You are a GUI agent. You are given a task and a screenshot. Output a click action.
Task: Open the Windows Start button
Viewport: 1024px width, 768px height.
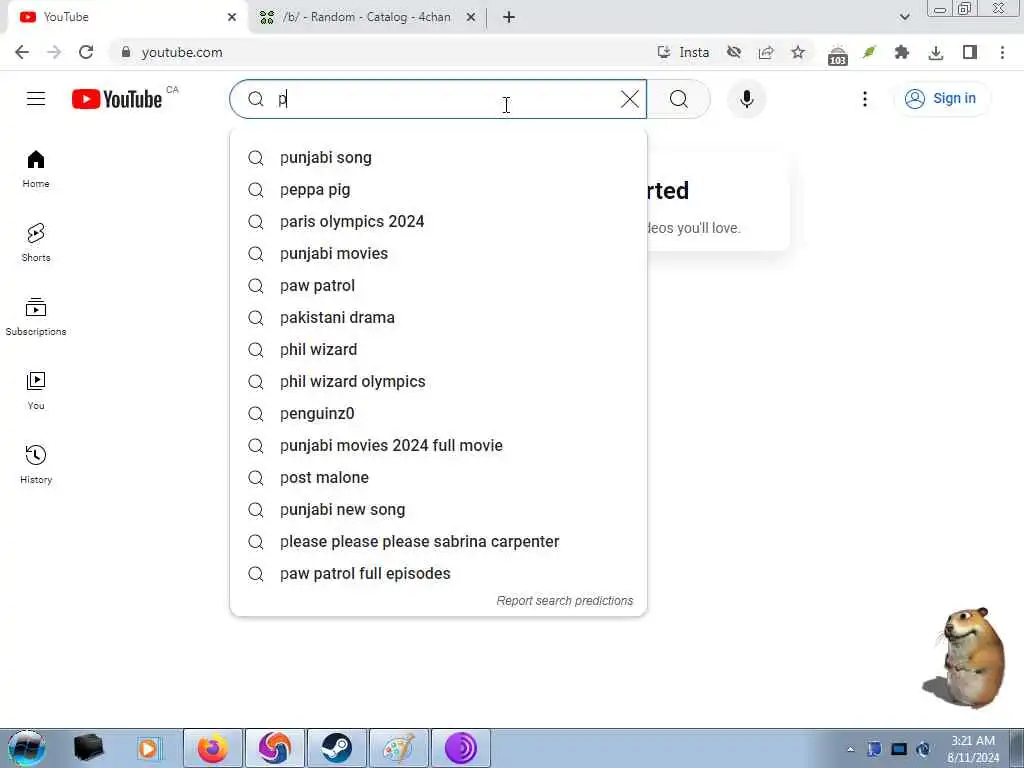pyautogui.click(x=27, y=748)
